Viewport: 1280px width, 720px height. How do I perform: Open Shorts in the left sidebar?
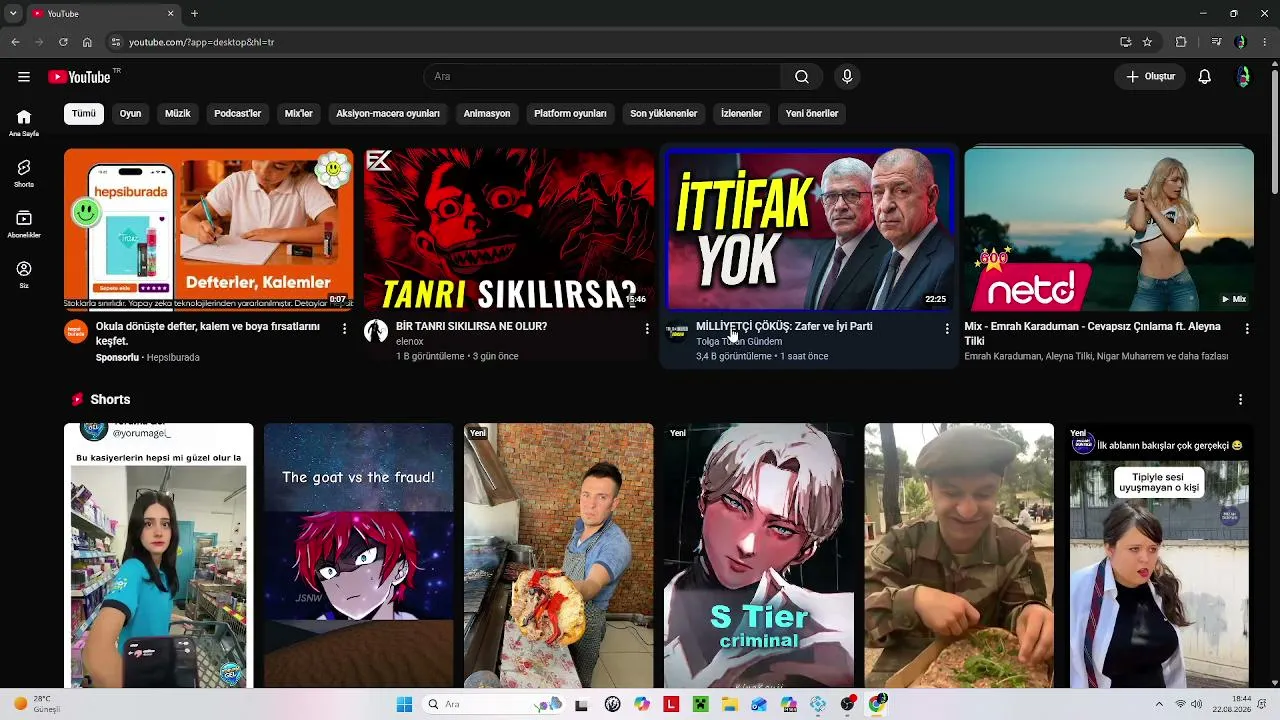[x=24, y=174]
